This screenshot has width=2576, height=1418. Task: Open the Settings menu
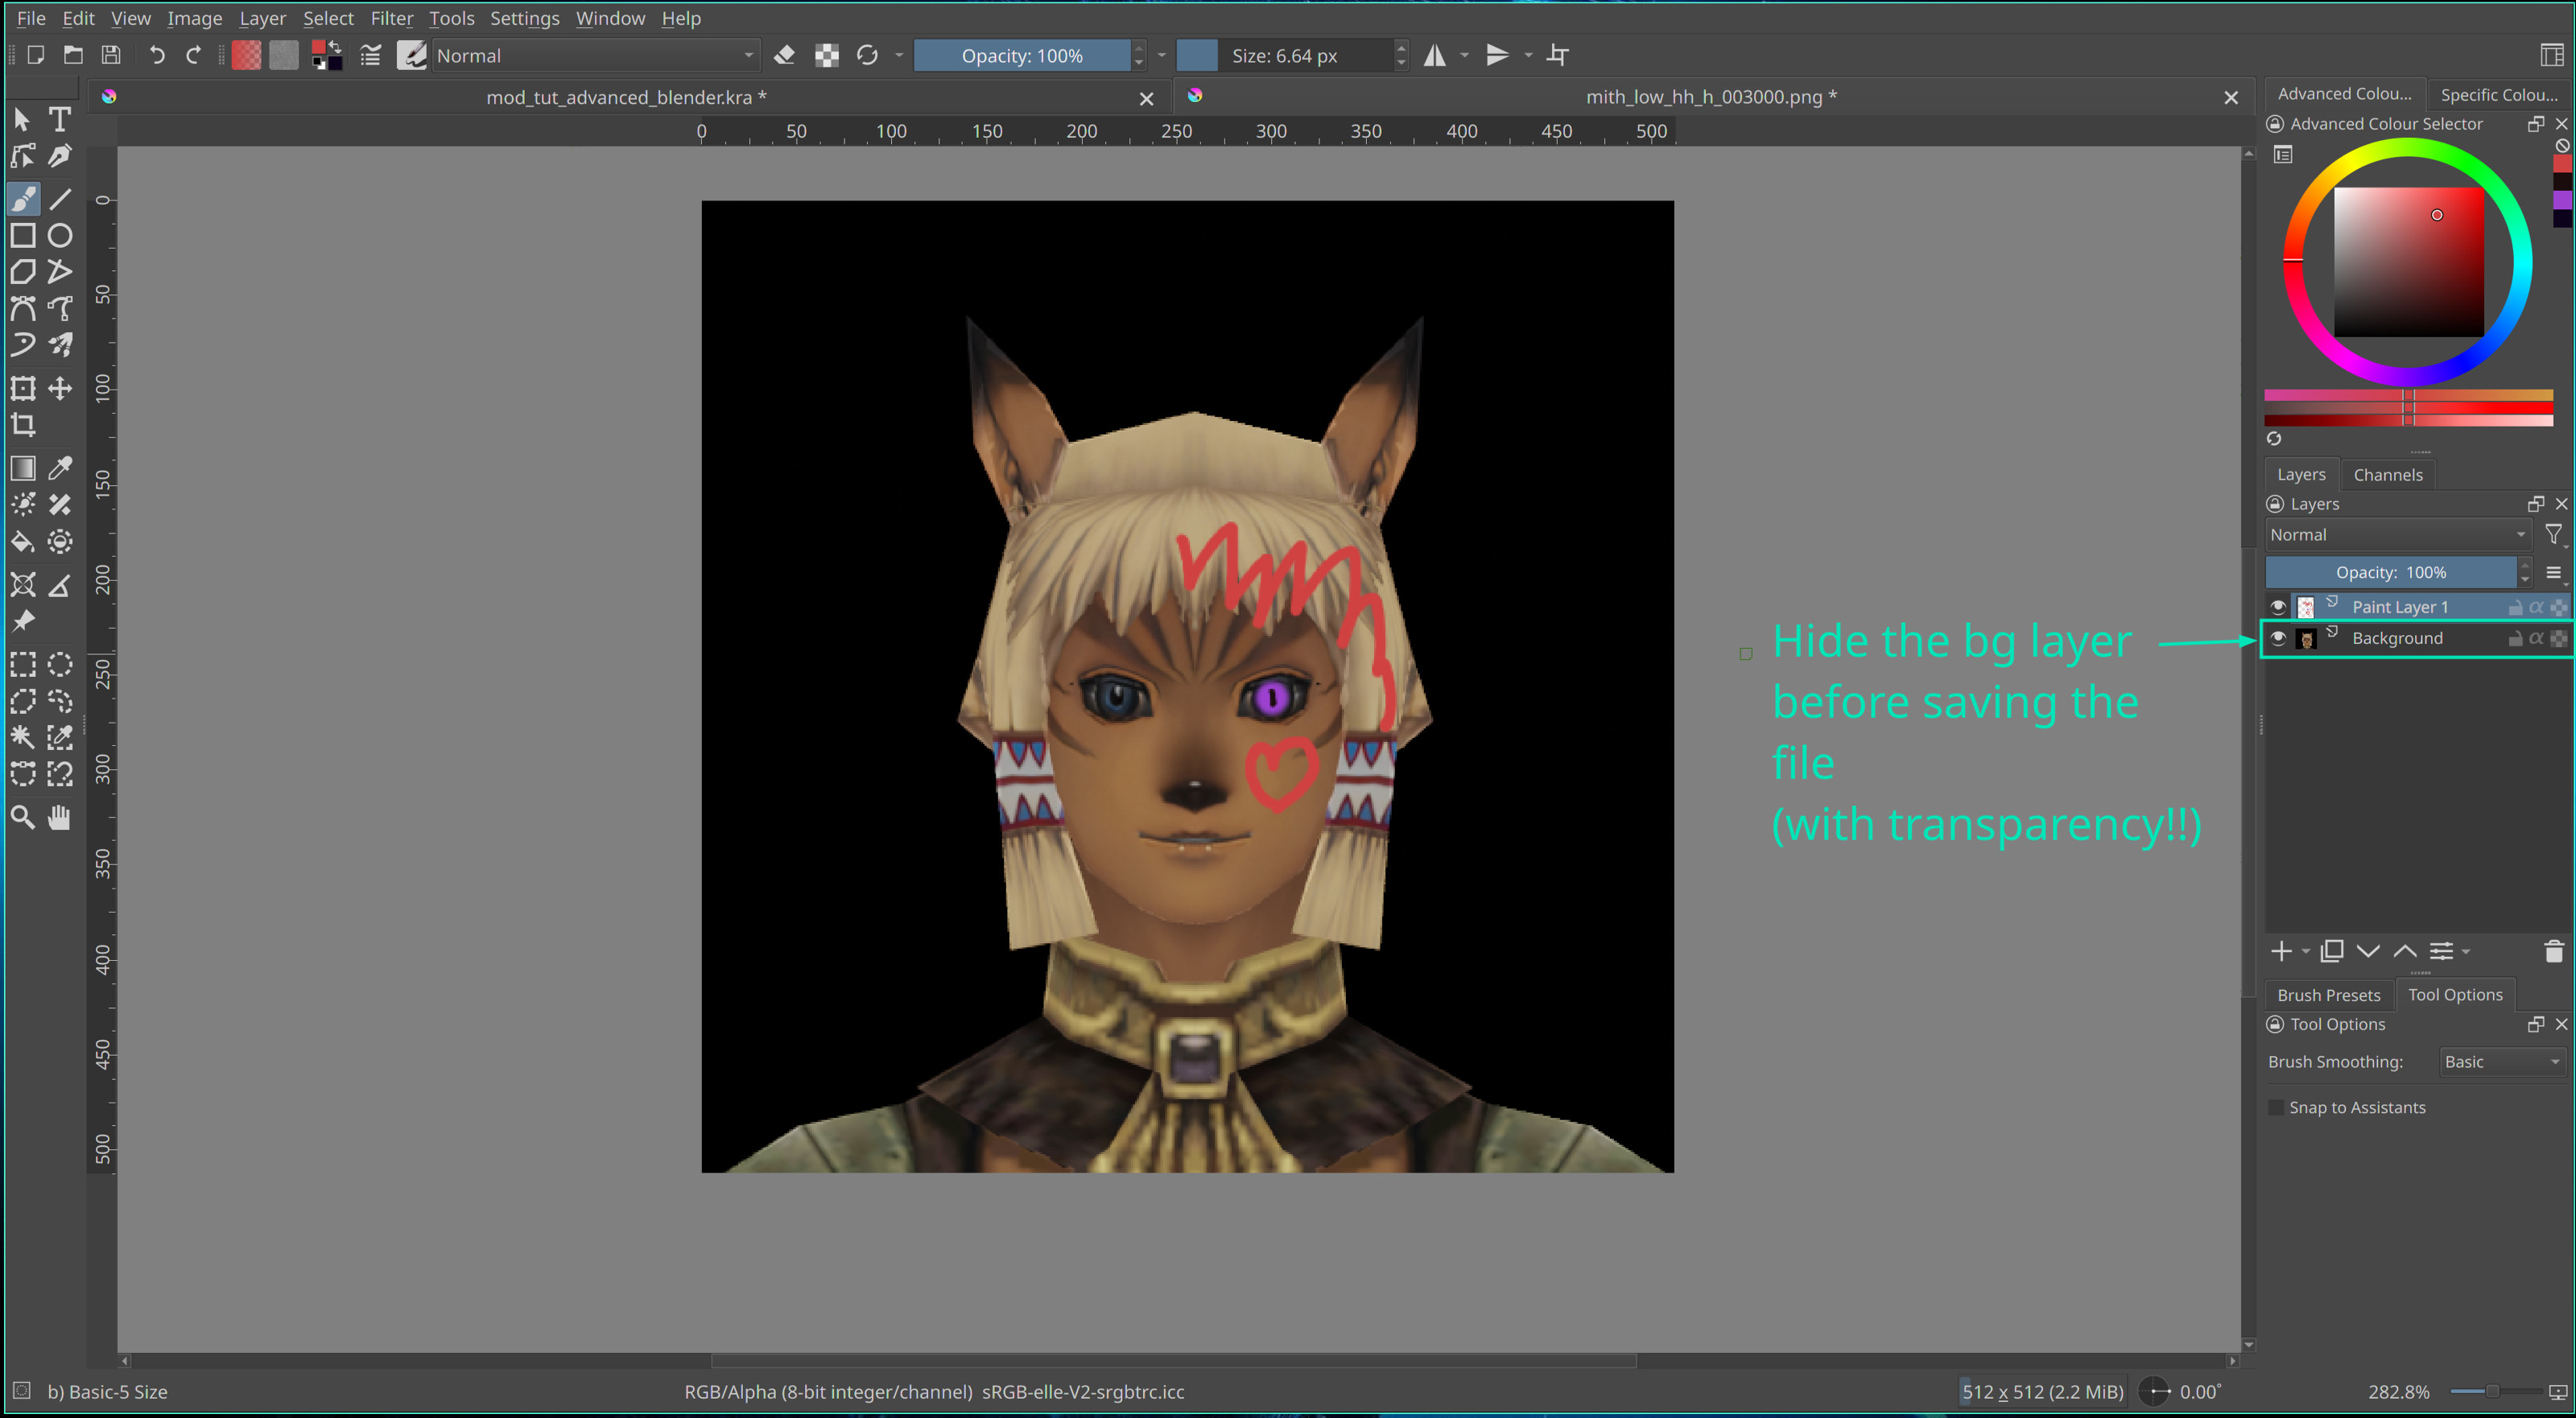[524, 18]
